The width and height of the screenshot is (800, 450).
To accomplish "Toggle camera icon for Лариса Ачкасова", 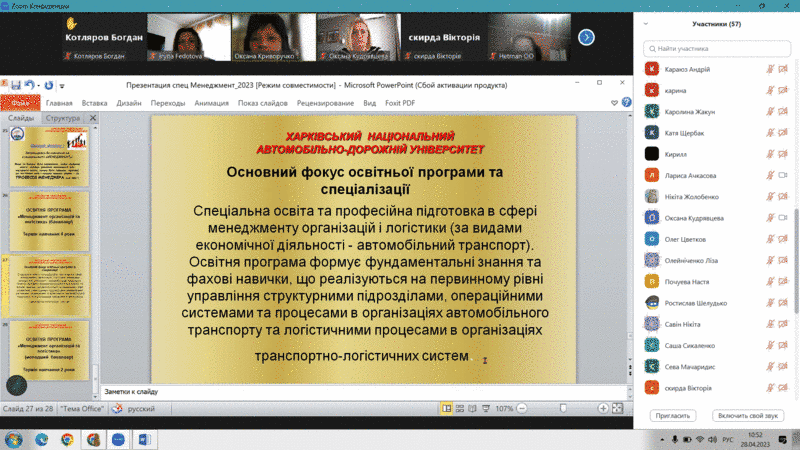I will [x=785, y=174].
